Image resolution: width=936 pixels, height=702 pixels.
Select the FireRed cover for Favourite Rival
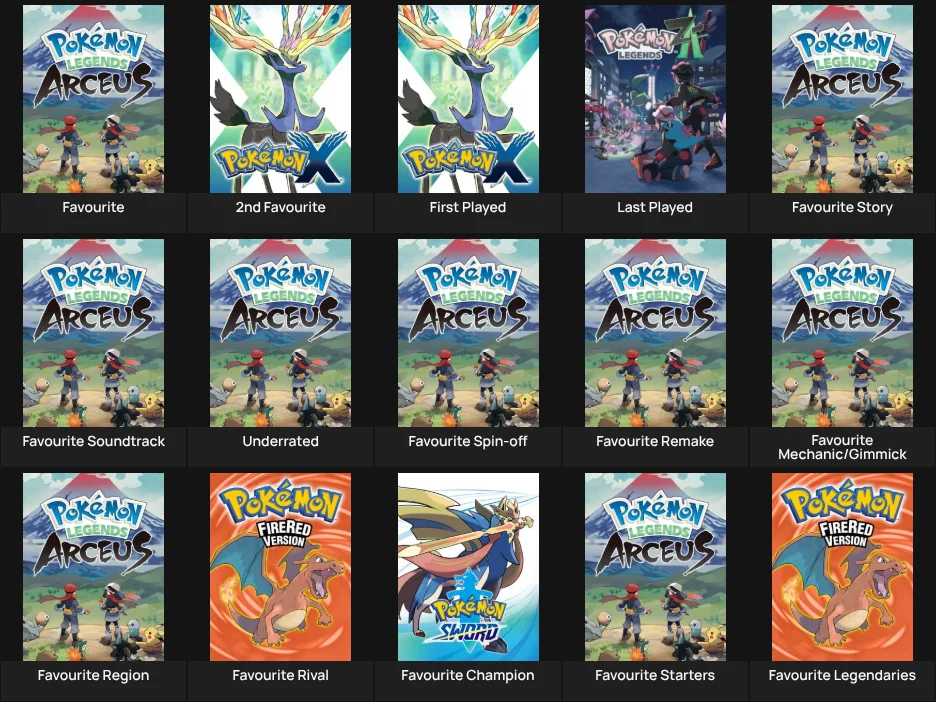click(281, 567)
